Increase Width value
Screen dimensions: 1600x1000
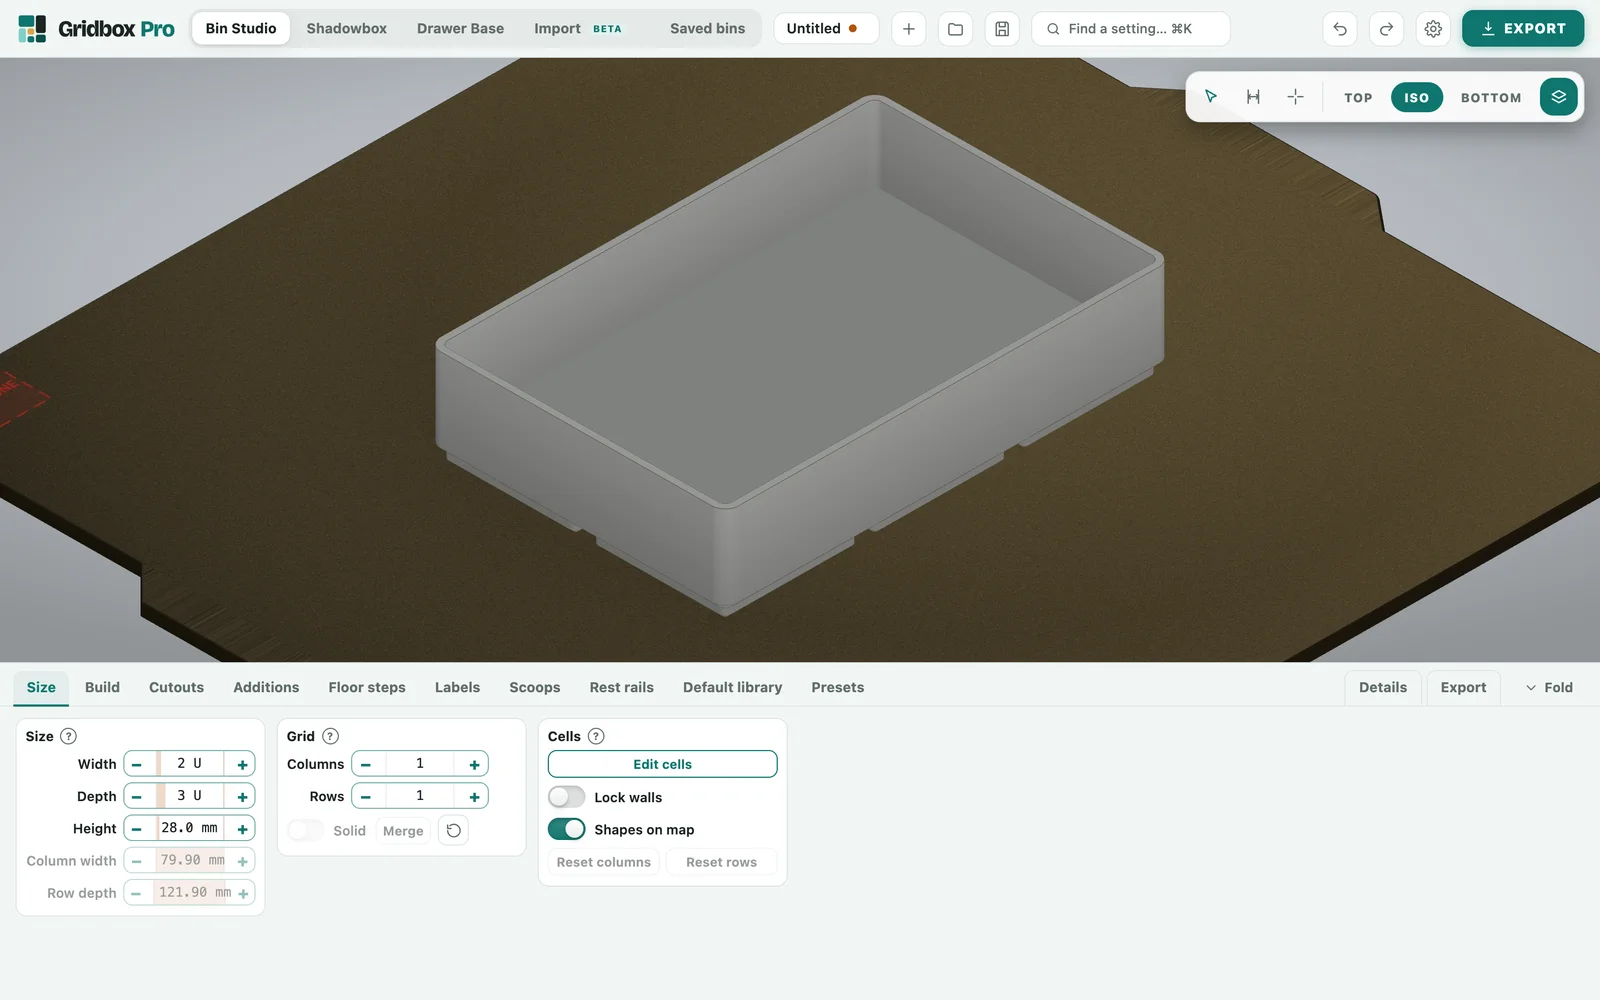[x=242, y=764]
